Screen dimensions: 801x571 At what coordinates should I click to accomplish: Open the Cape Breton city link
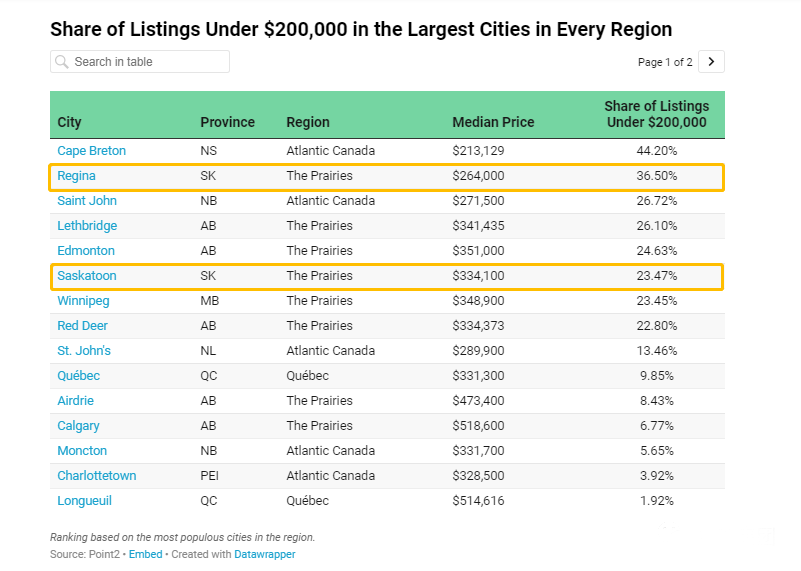(91, 151)
